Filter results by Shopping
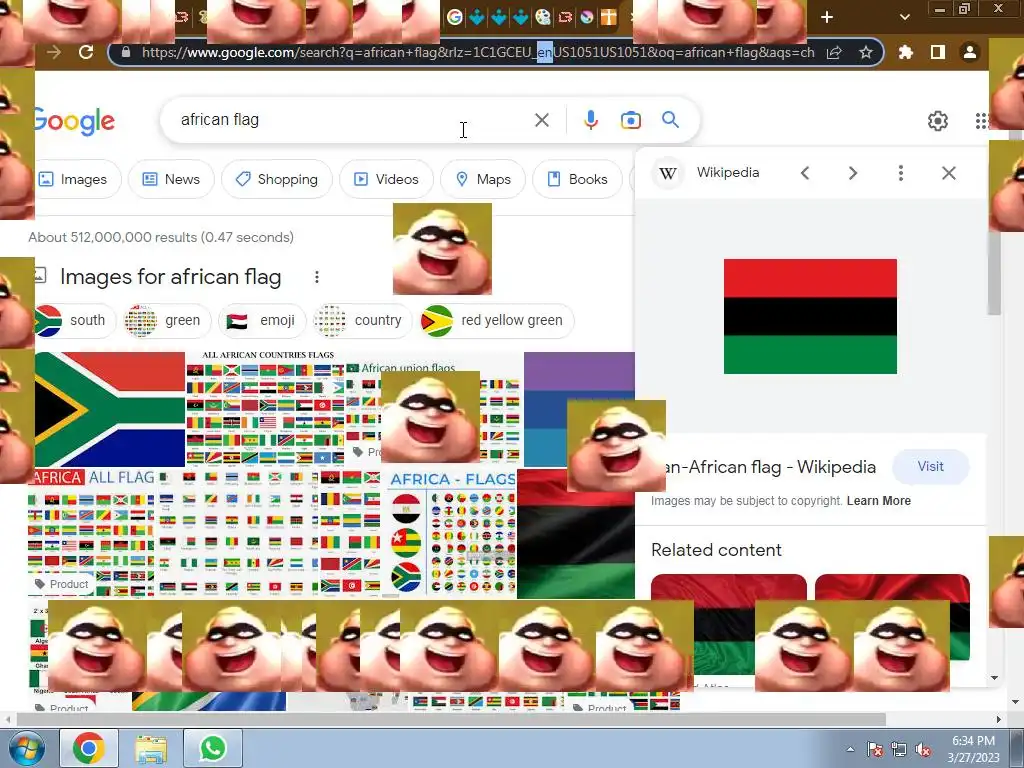The width and height of the screenshot is (1024, 768). coord(277,179)
